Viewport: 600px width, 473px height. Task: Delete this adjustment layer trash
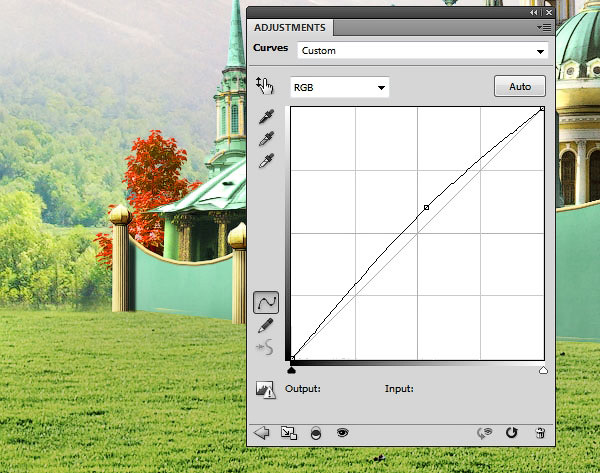tap(540, 433)
